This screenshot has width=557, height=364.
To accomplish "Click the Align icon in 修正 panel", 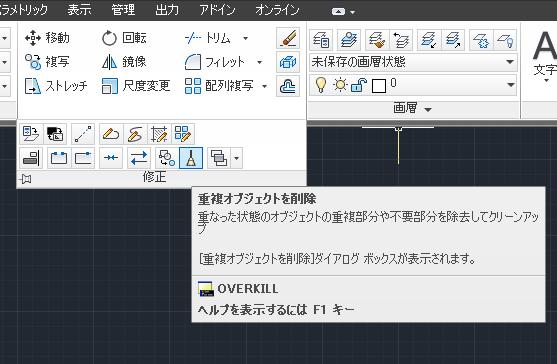I will click(31, 158).
